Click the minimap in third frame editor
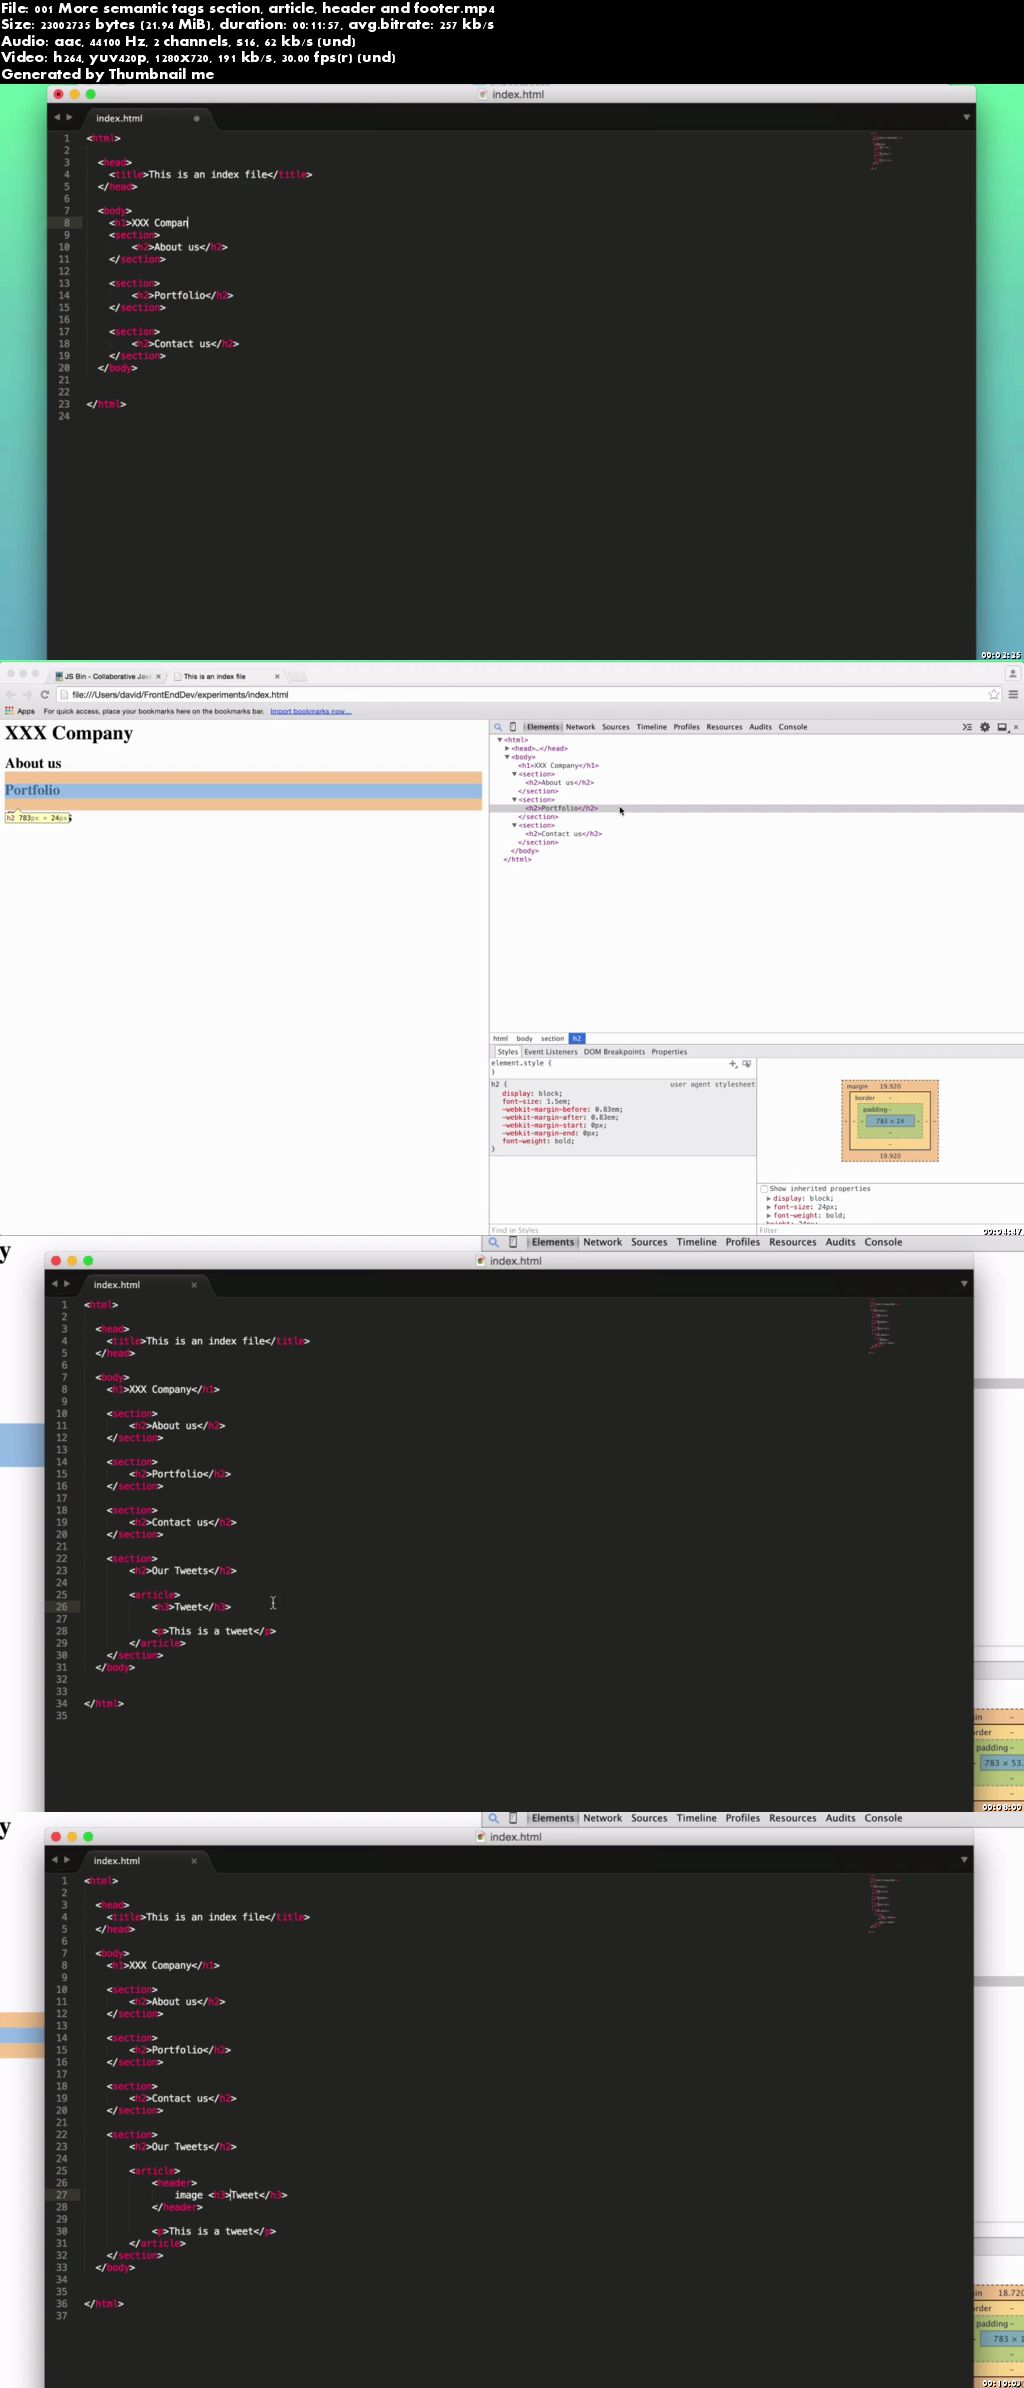The image size is (1024, 2388). tap(884, 1326)
